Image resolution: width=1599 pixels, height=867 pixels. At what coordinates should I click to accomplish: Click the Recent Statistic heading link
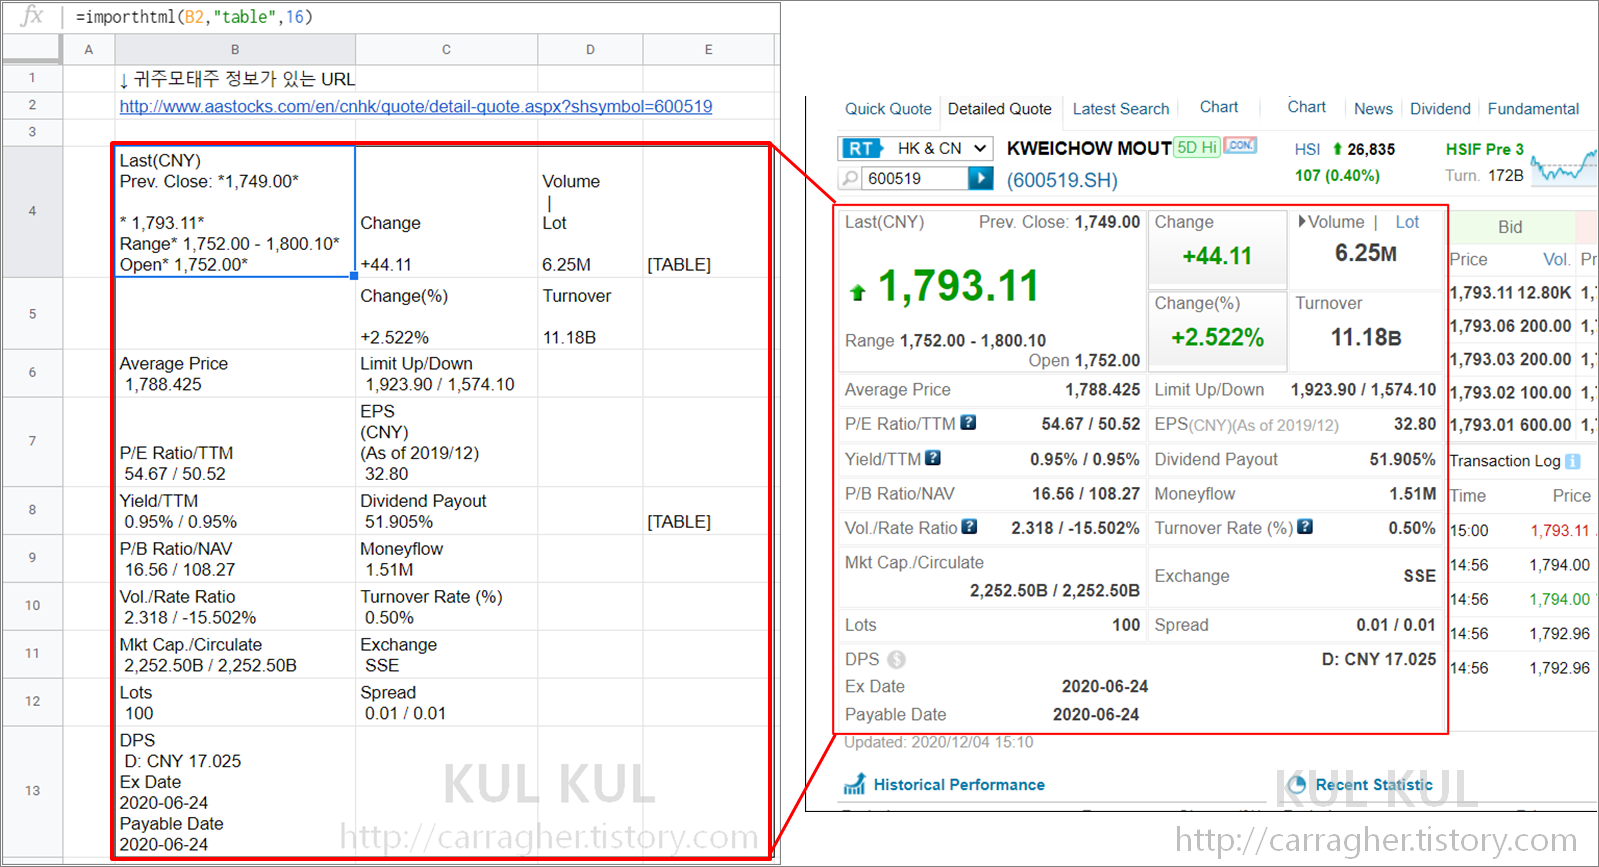click(1374, 785)
